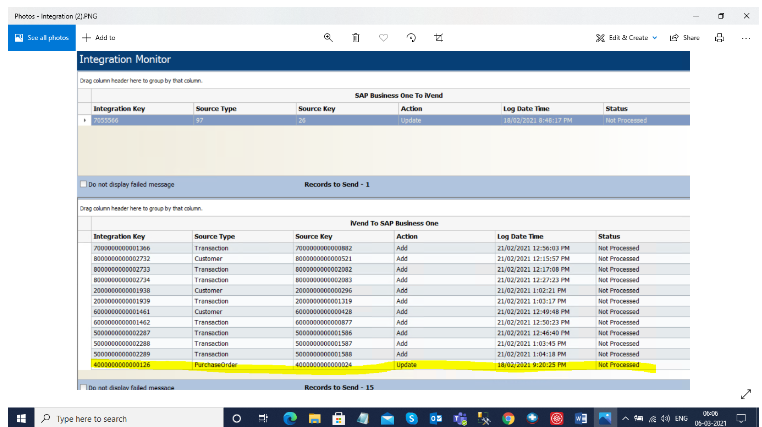762x427 pixels.
Task: Click the Add to button
Action: coord(99,38)
